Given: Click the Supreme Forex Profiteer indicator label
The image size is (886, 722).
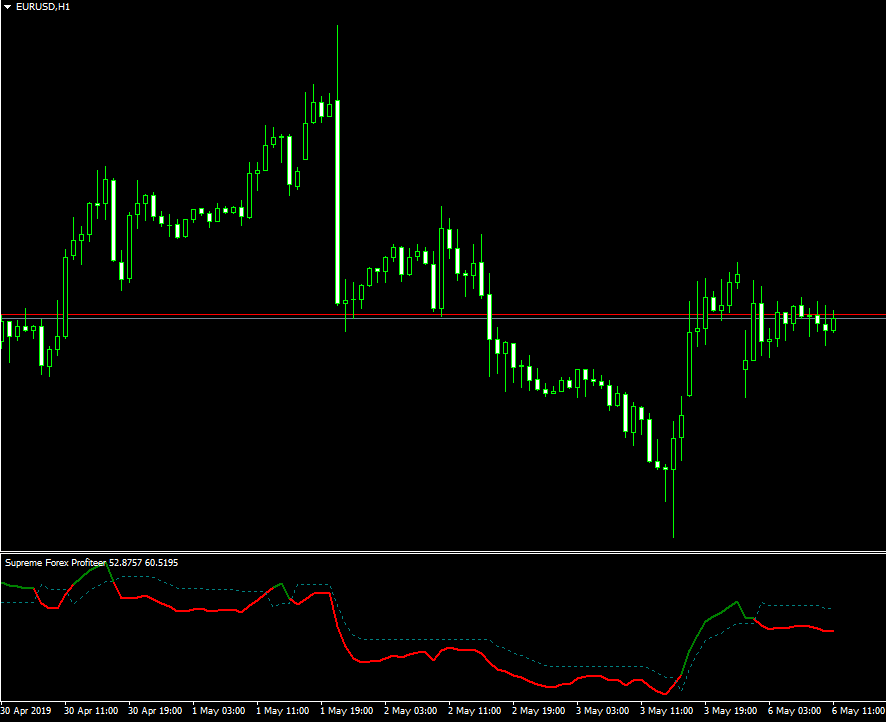Looking at the screenshot, I should (56, 563).
